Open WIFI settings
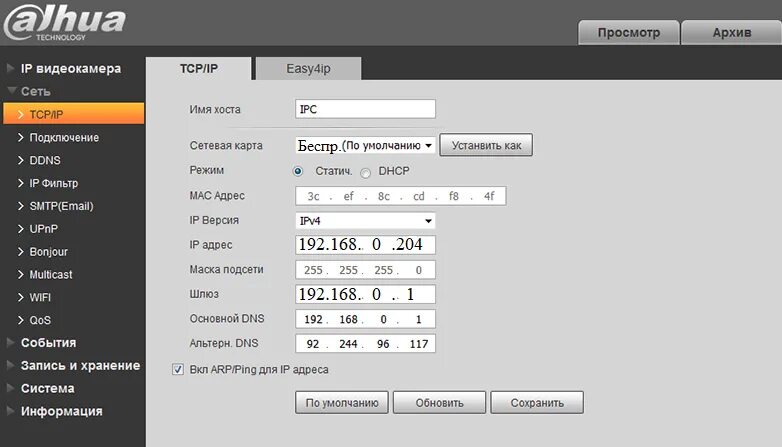The image size is (782, 447). point(40,298)
